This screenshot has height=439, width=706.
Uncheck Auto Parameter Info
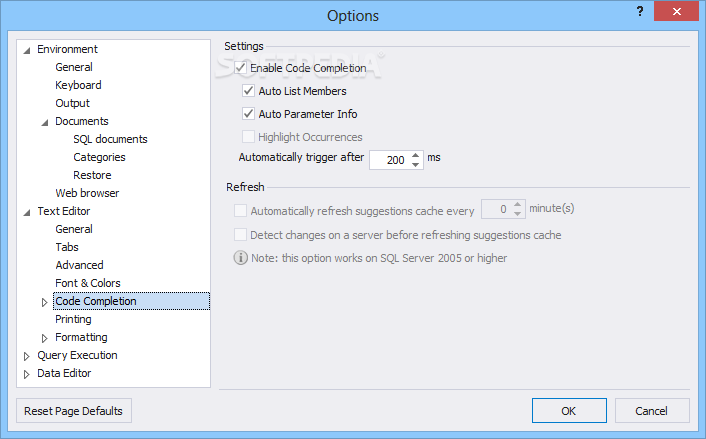(x=249, y=114)
